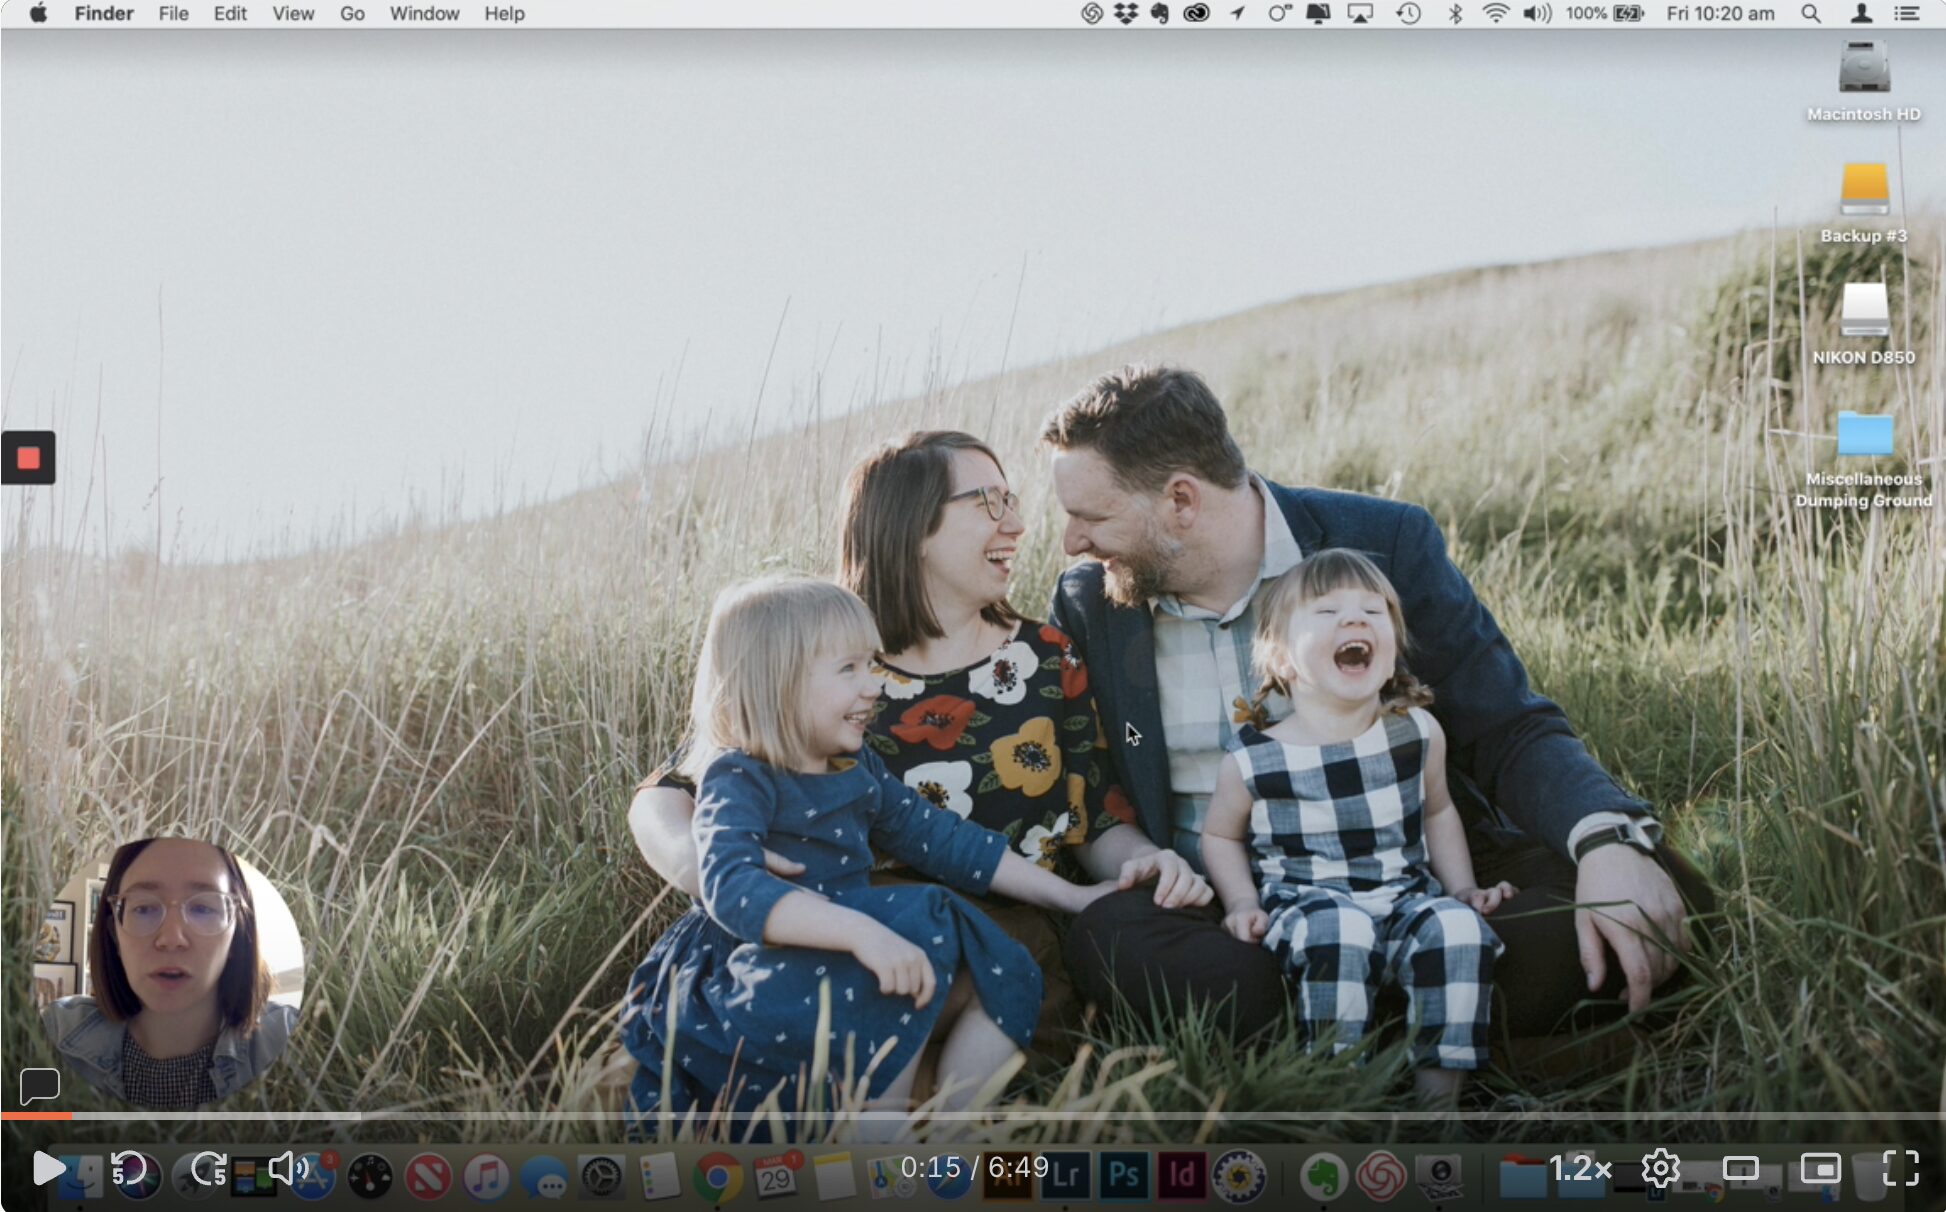Viewport: 1946px width, 1212px height.
Task: Expand the Go menu
Action: point(352,14)
